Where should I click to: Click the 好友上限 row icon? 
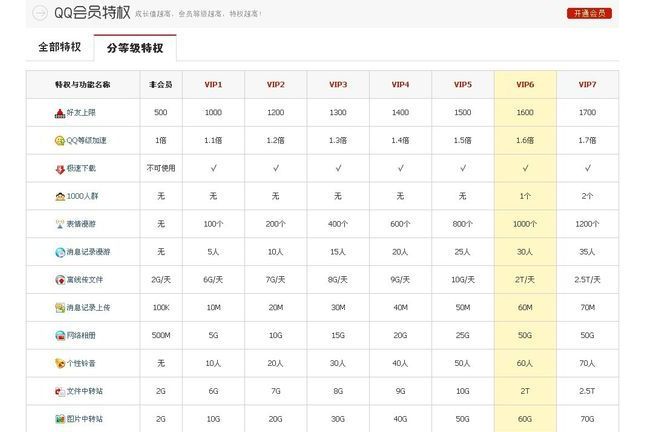pos(60,113)
